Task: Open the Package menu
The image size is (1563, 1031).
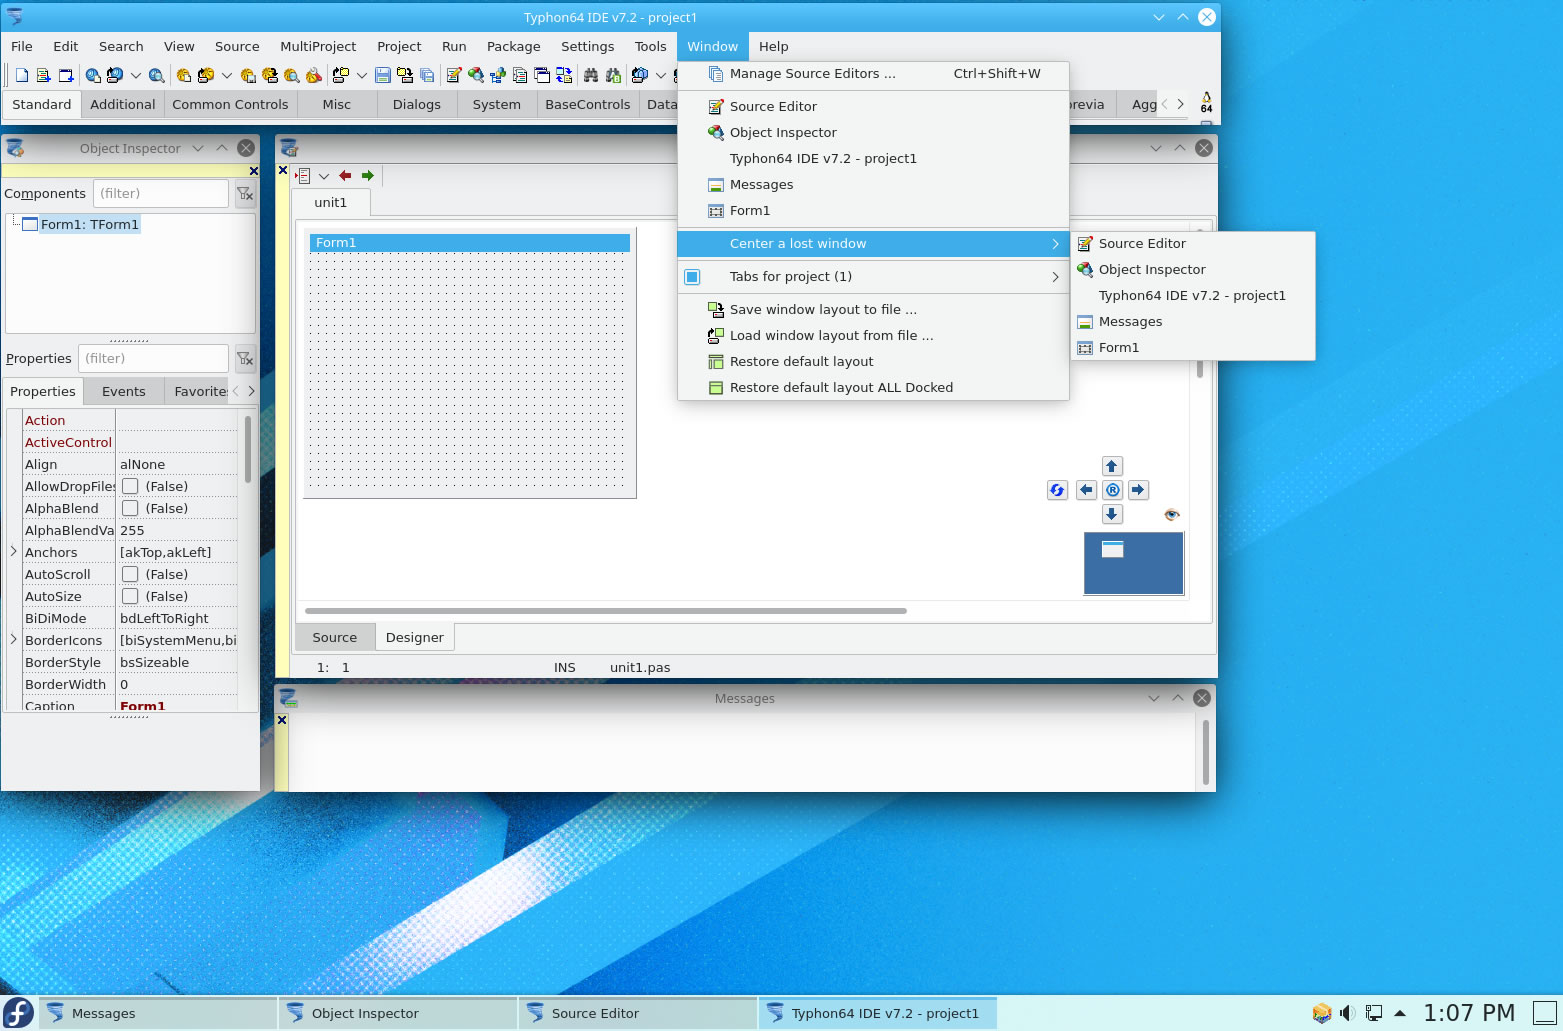Action: [x=513, y=47]
